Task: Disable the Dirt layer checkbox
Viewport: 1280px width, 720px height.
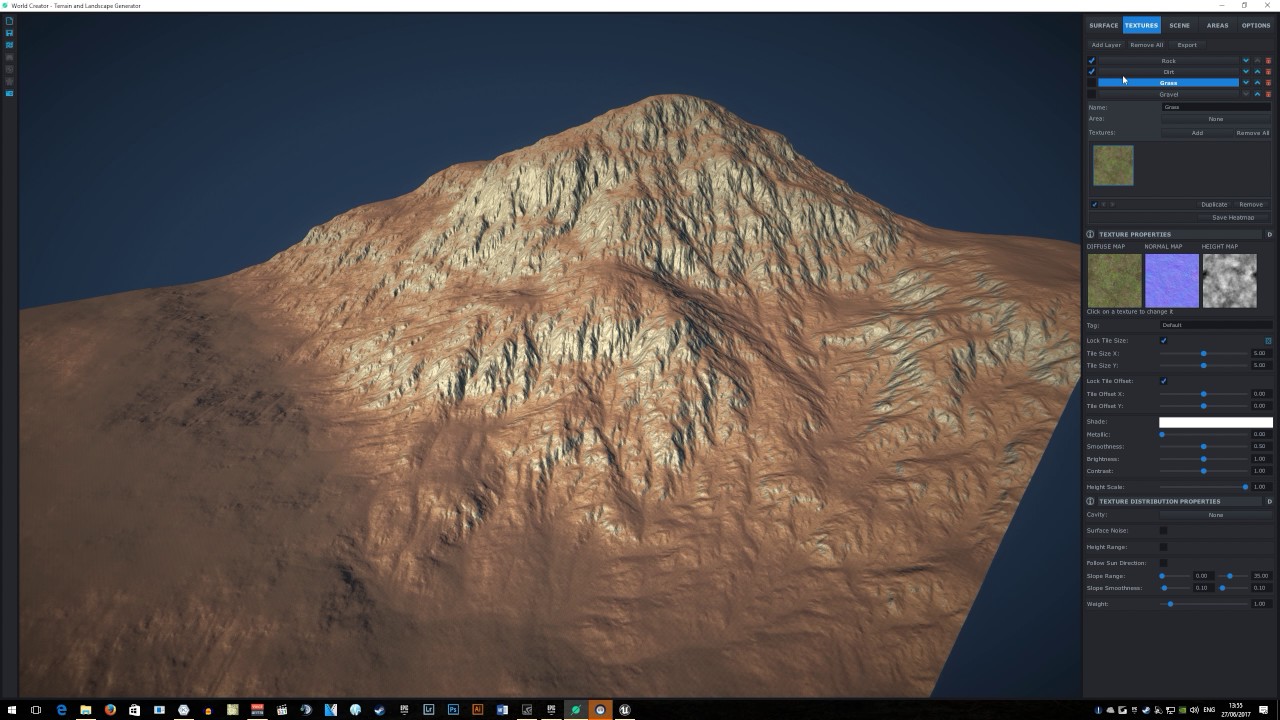Action: [x=1091, y=72]
